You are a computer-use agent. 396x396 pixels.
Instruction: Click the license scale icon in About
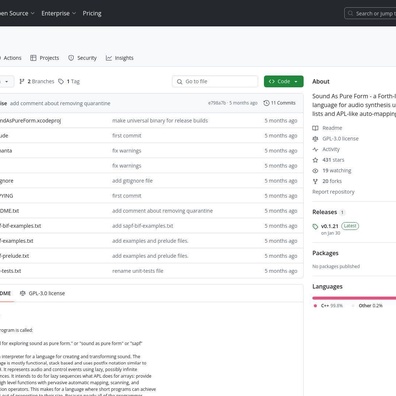point(315,139)
